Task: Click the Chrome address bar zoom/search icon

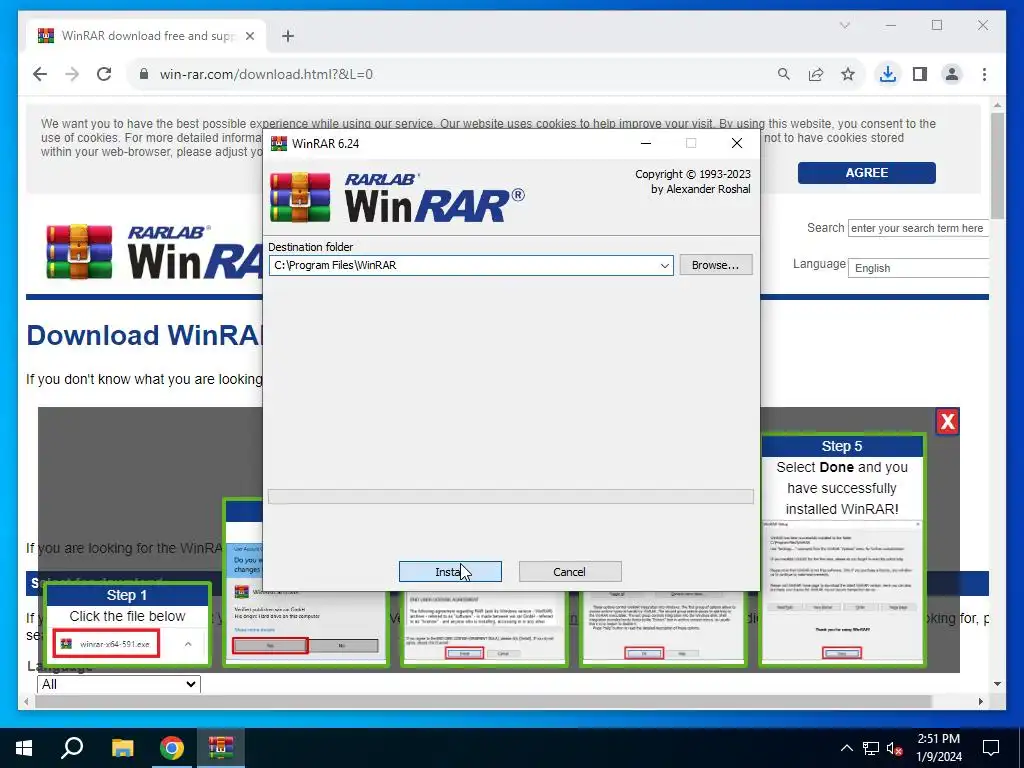Action: point(784,74)
